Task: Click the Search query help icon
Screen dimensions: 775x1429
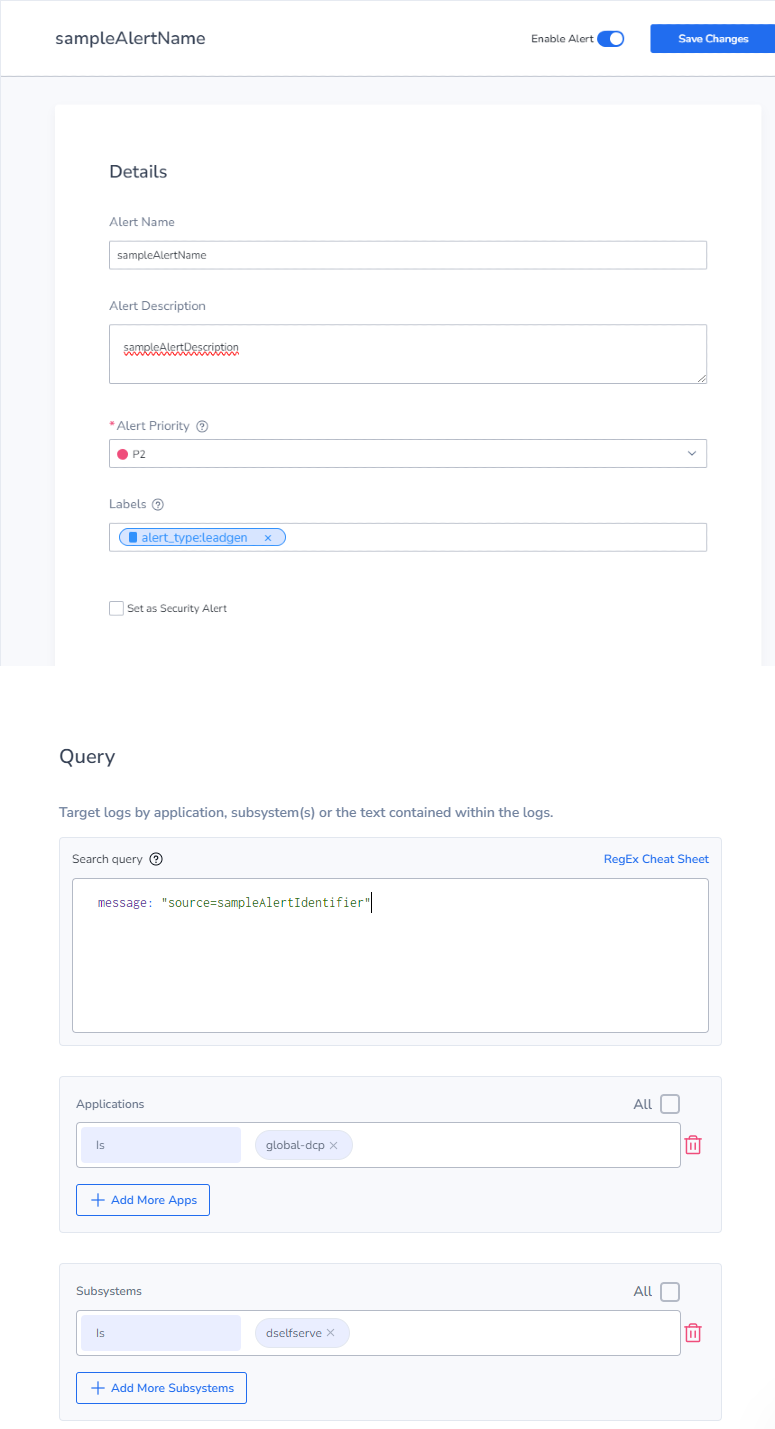Action: [156, 859]
